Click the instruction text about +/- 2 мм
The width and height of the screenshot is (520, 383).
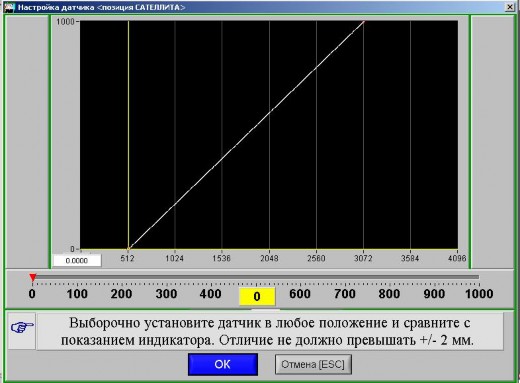(270, 332)
